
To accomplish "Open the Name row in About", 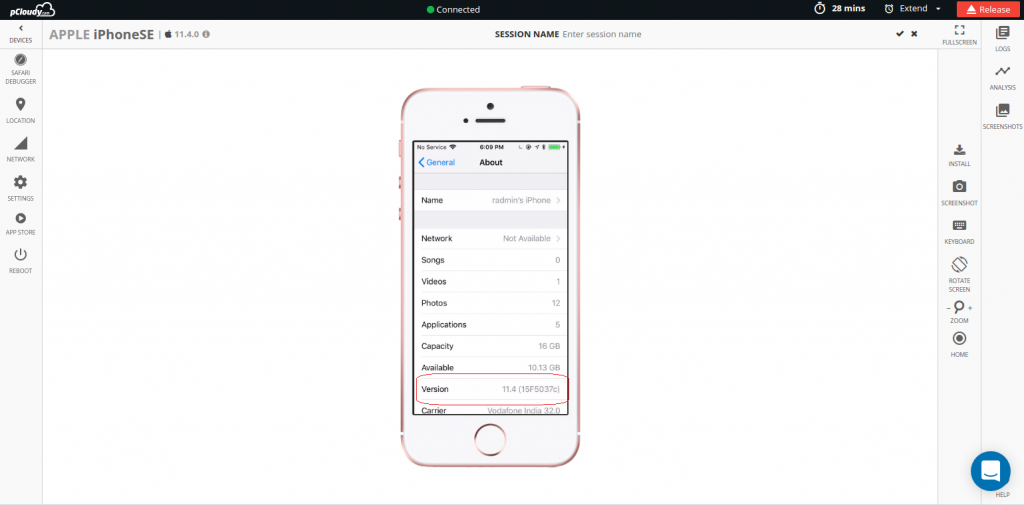I will [x=490, y=201].
